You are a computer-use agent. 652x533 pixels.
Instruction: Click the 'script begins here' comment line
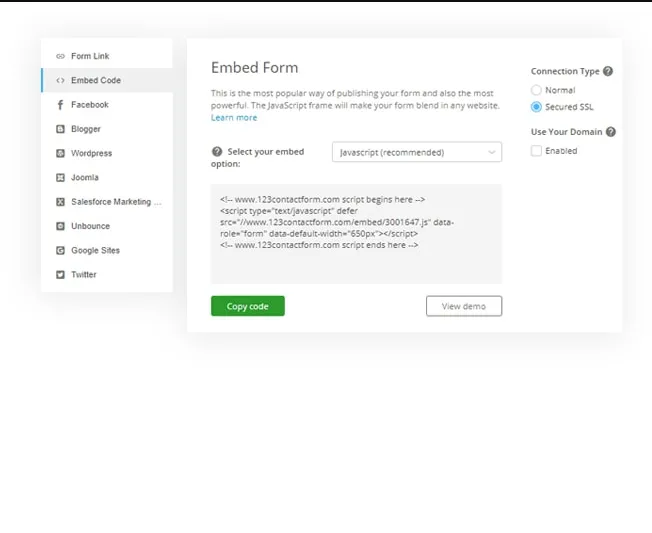322,200
